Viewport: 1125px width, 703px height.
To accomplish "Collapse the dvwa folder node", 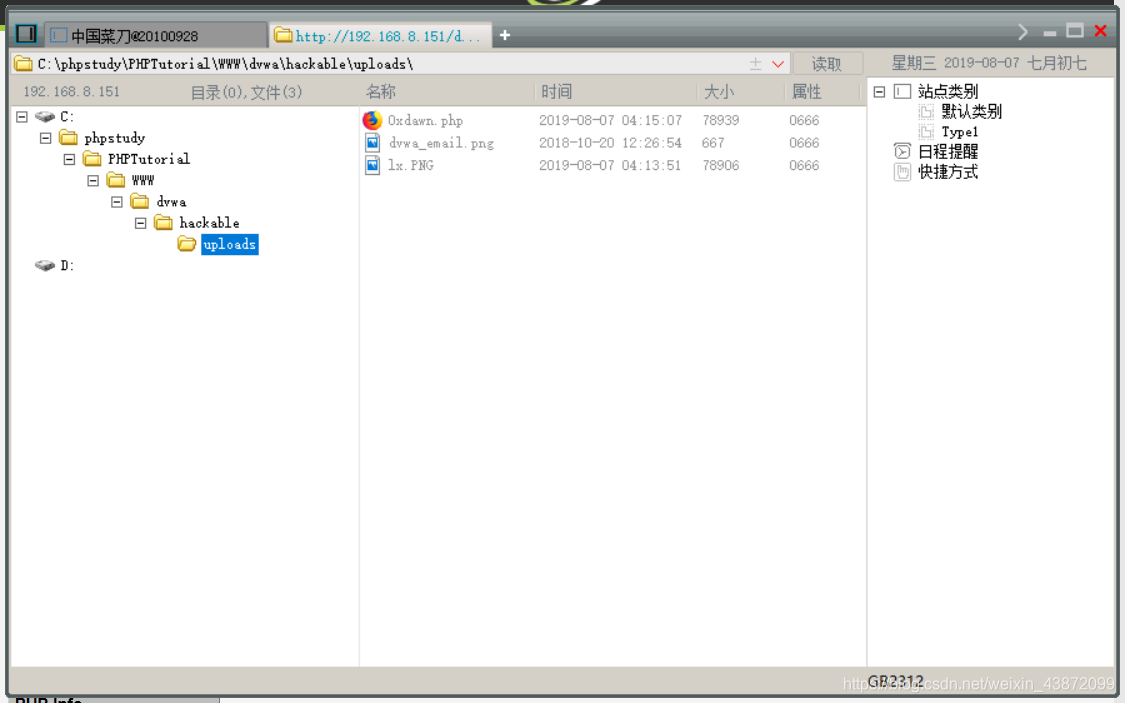I will [x=117, y=202].
